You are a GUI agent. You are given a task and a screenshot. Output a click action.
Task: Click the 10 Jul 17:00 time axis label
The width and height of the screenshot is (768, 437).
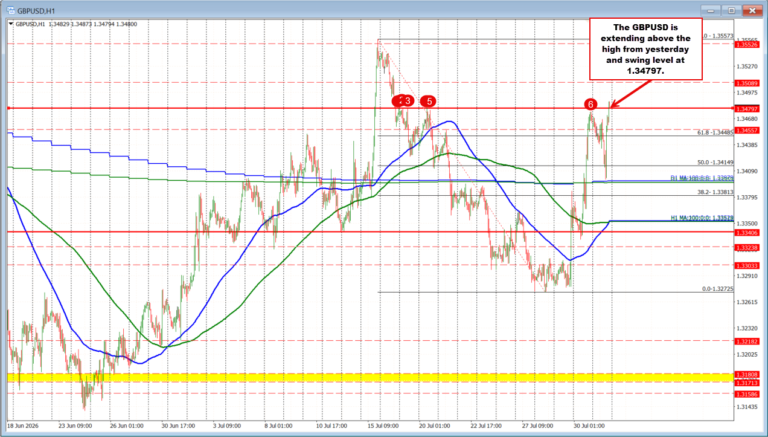coord(332,426)
